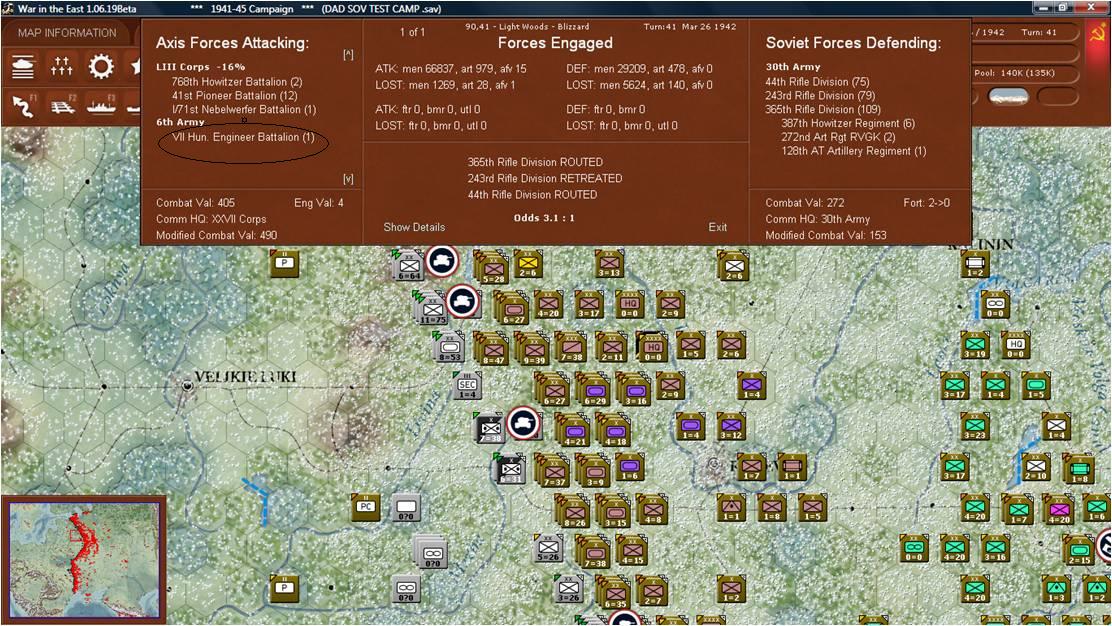
Task: Select the German 11=75 infantry counter
Action: pyautogui.click(x=433, y=312)
